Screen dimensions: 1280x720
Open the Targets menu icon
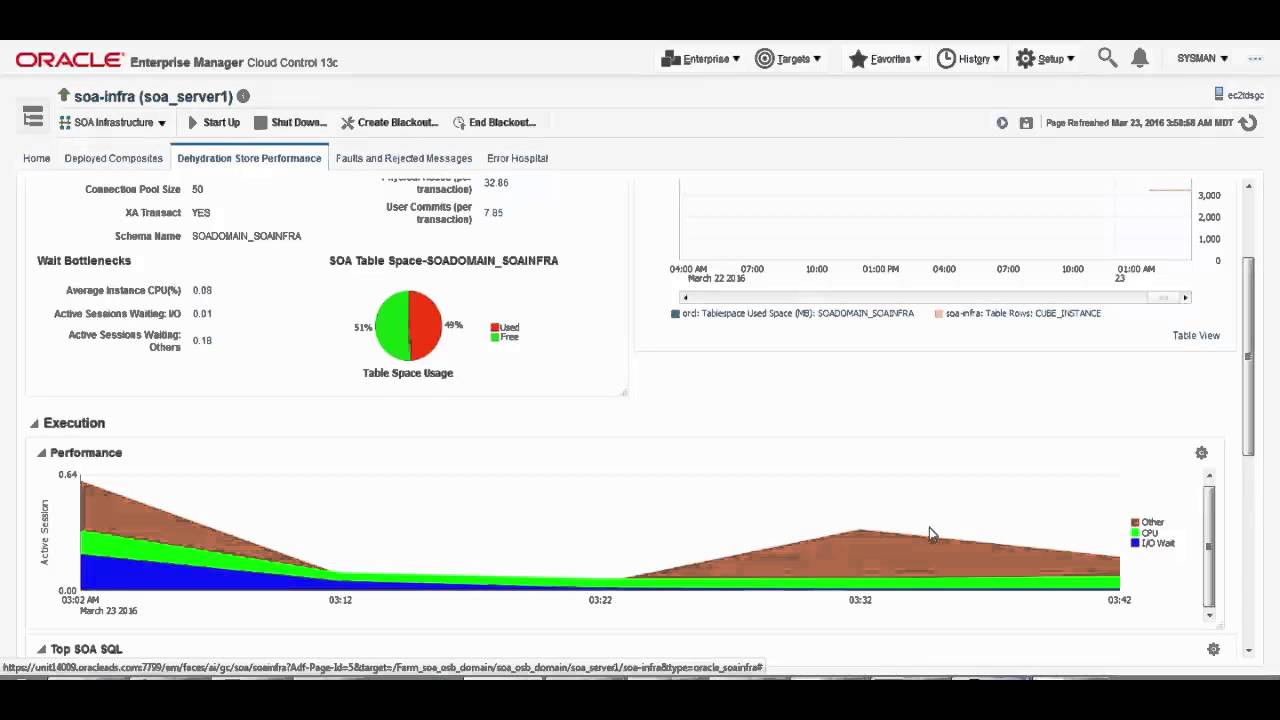(x=766, y=59)
